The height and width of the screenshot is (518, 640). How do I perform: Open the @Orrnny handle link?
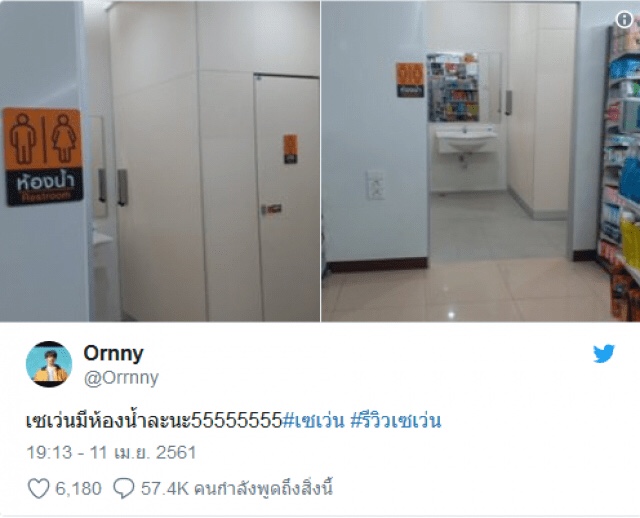point(121,378)
